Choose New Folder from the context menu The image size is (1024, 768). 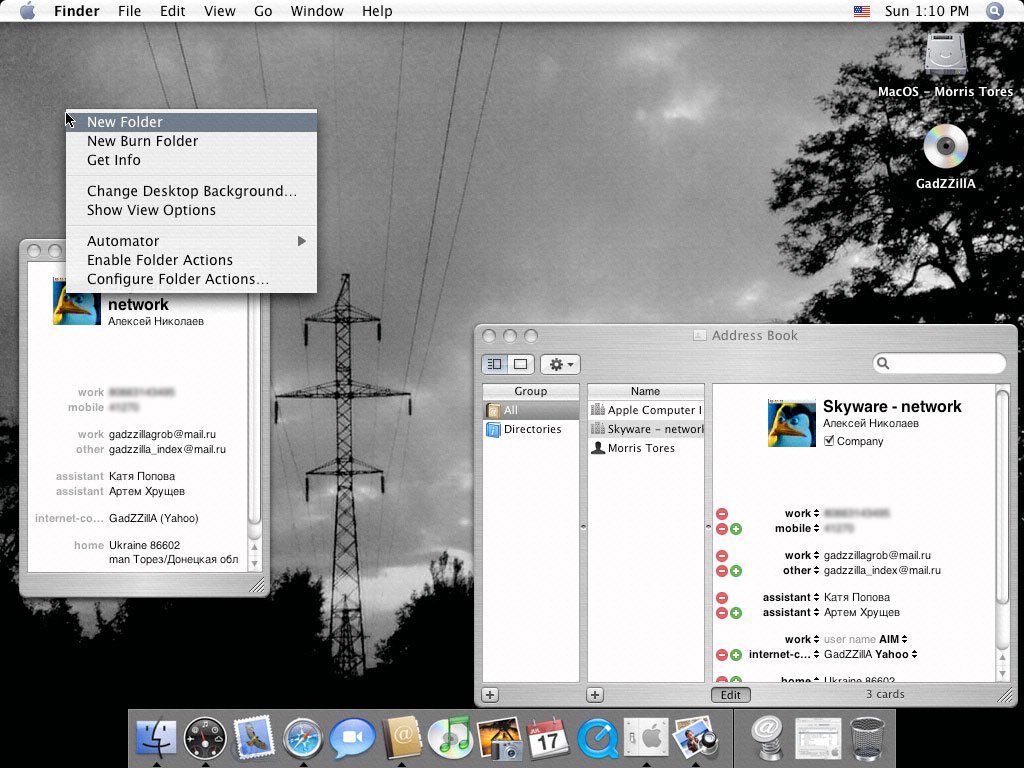point(125,122)
